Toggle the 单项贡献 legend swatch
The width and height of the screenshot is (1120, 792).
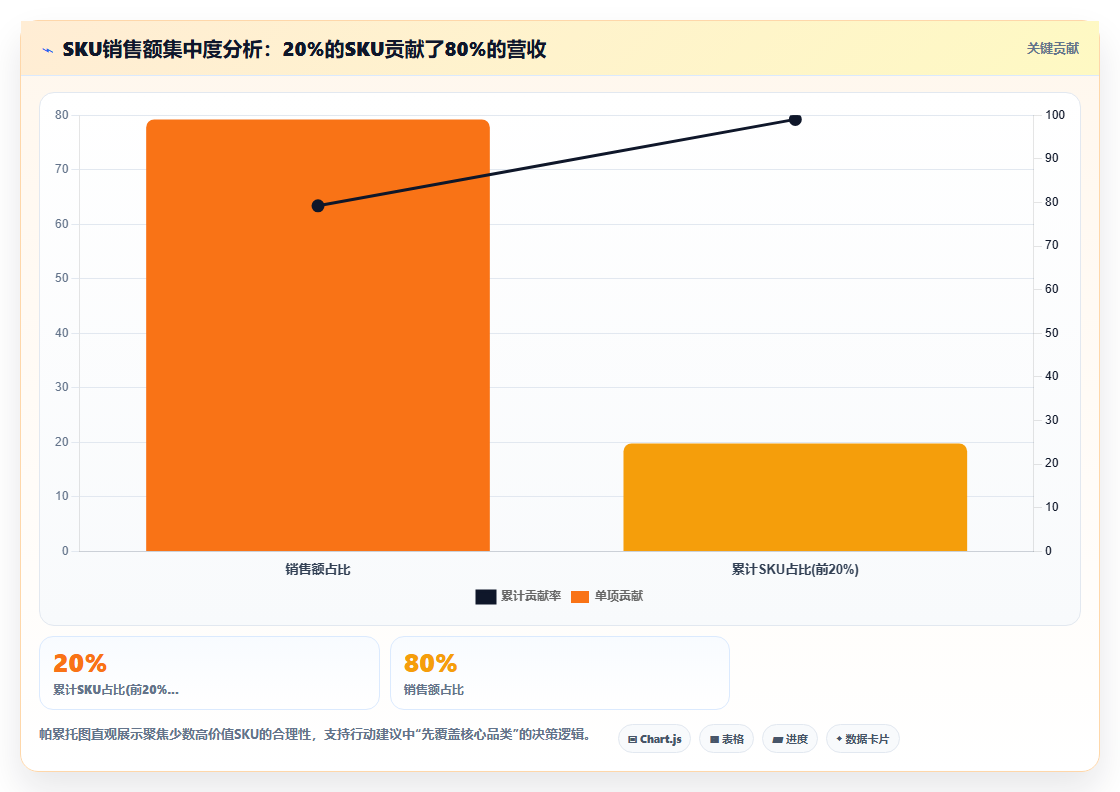pos(580,596)
